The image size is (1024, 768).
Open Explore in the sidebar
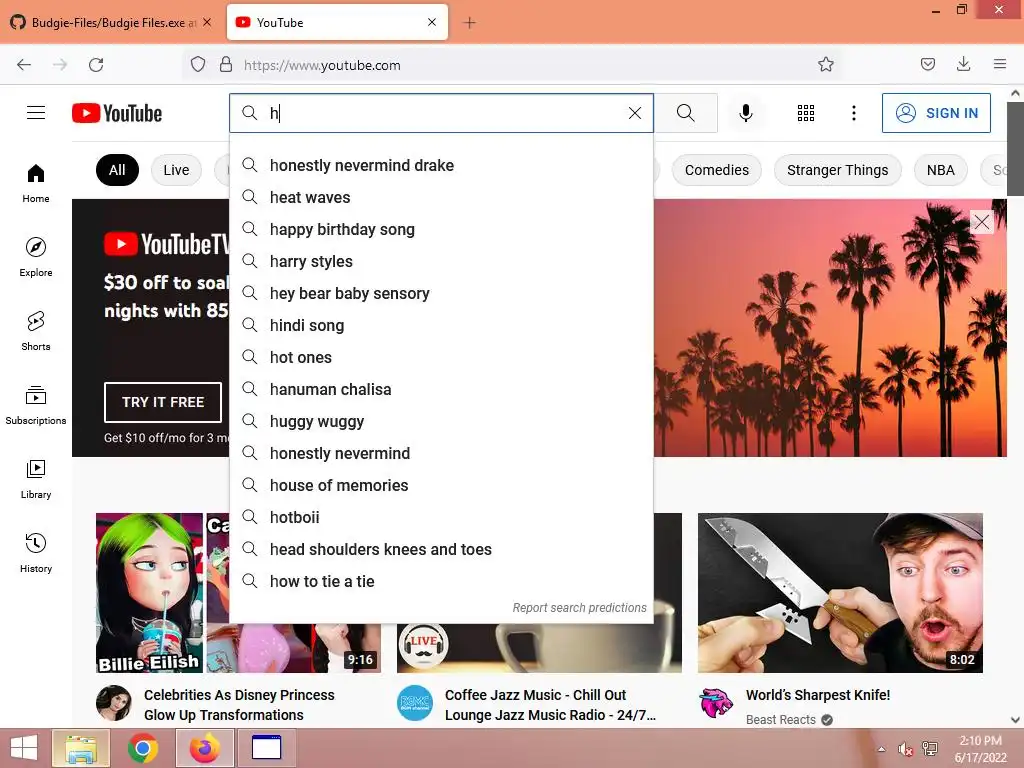tap(36, 257)
